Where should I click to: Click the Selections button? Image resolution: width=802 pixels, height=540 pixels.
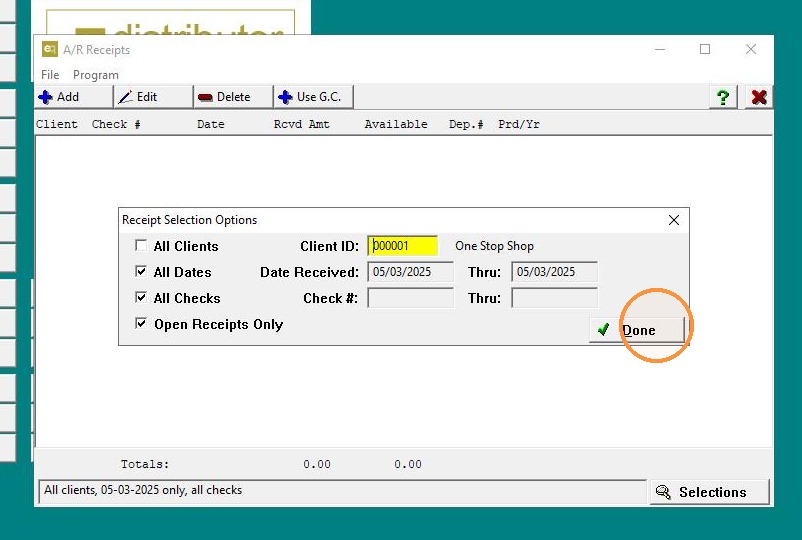point(710,492)
